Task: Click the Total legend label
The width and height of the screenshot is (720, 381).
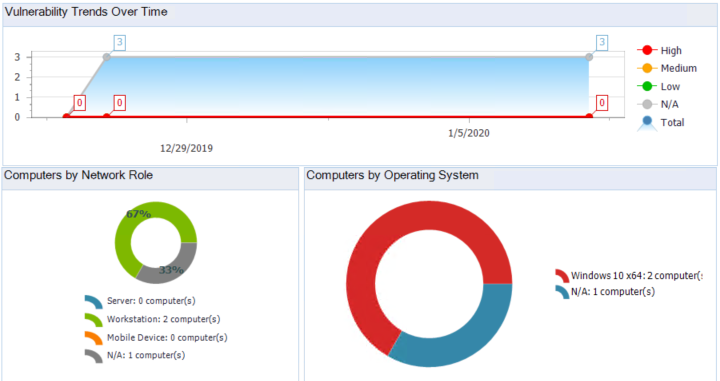Action: [672, 123]
